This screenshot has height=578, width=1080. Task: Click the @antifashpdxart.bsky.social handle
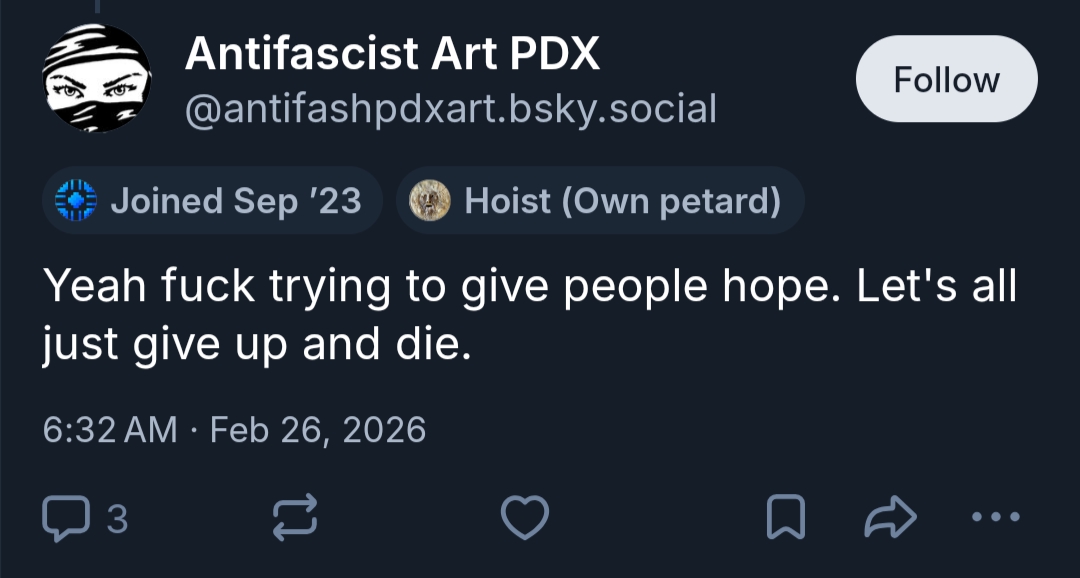tap(450, 108)
